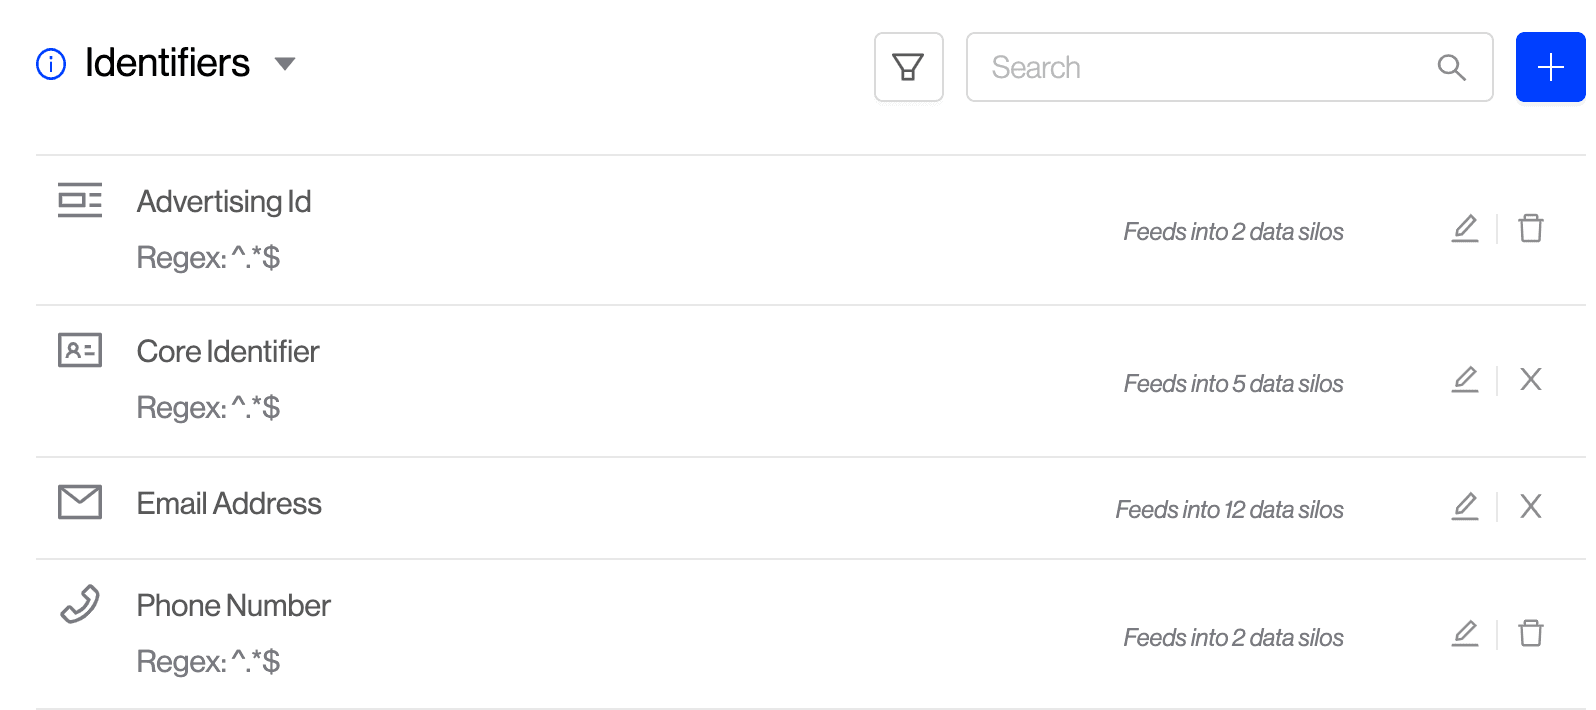Add a new identifier with plus button
The height and width of the screenshot is (710, 1596).
[1550, 67]
